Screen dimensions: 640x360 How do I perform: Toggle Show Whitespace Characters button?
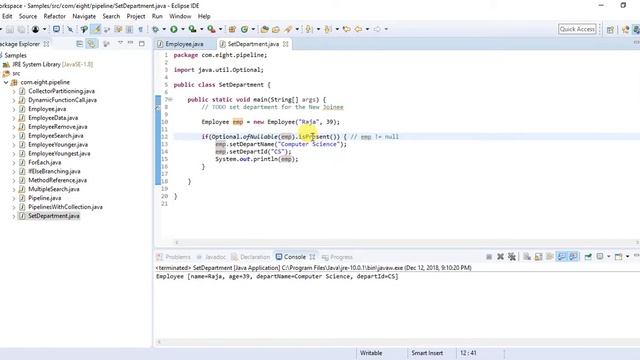coord(140,29)
